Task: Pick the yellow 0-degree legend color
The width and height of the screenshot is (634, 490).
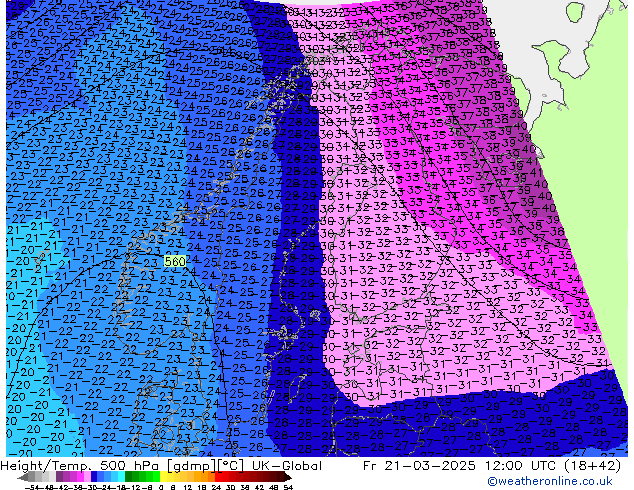Action: (x=163, y=477)
